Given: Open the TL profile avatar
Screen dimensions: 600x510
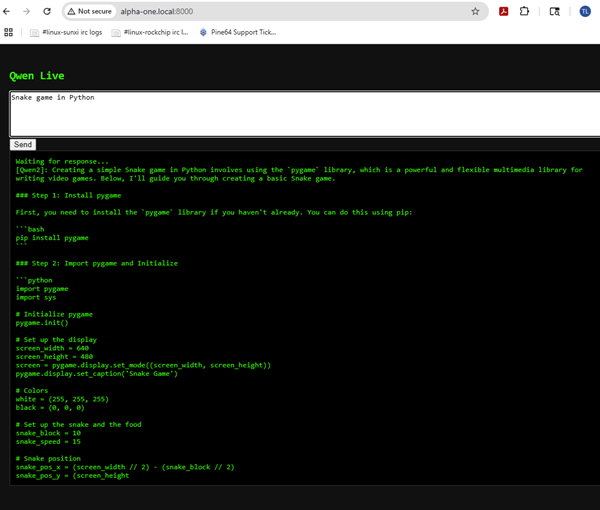Looking at the screenshot, I should [x=585, y=11].
